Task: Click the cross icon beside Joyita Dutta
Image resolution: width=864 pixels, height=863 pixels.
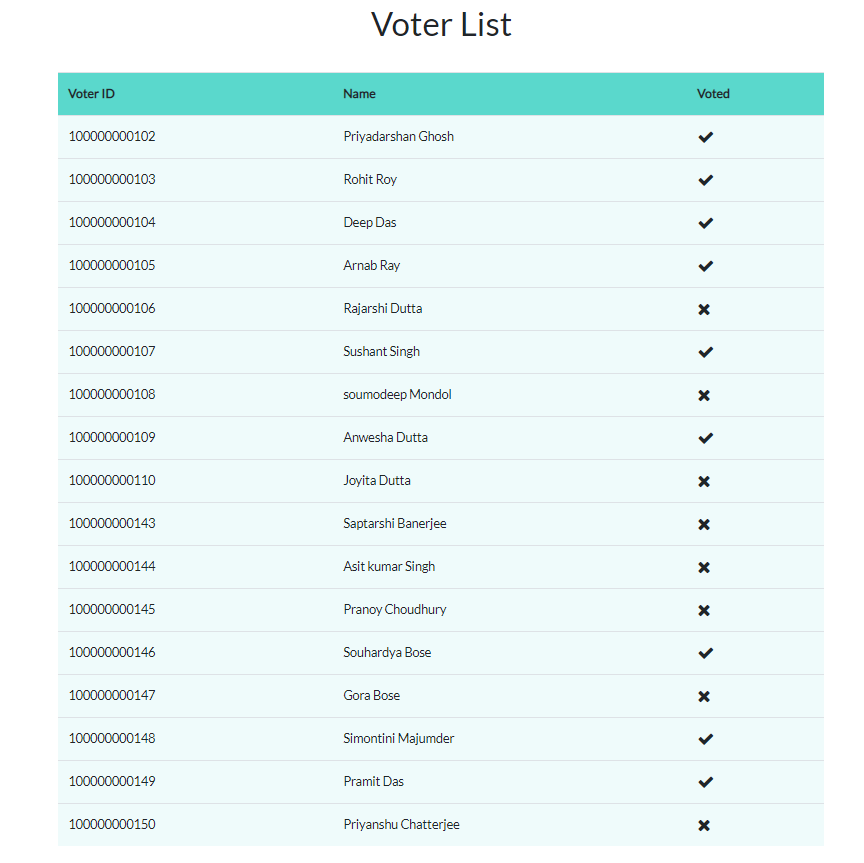Action: [x=704, y=481]
